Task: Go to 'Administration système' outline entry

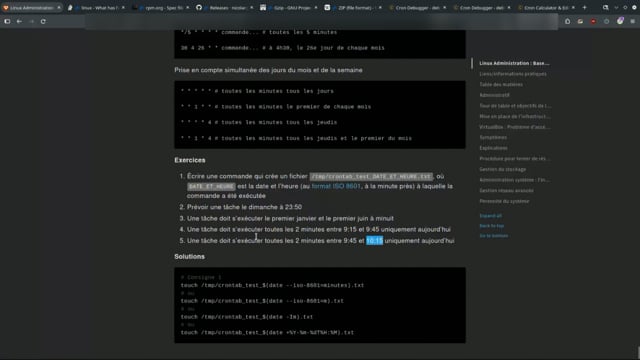Action: point(514,180)
